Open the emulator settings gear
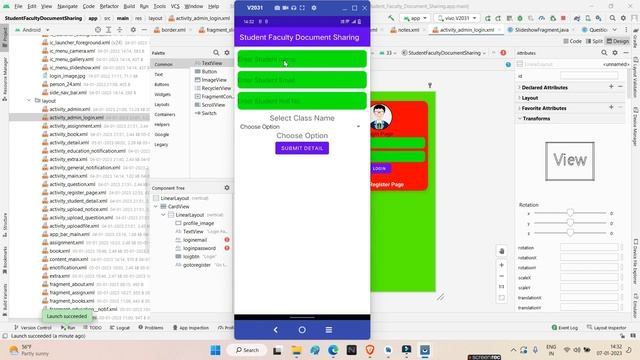The height and width of the screenshot is (360, 640). (314, 8)
